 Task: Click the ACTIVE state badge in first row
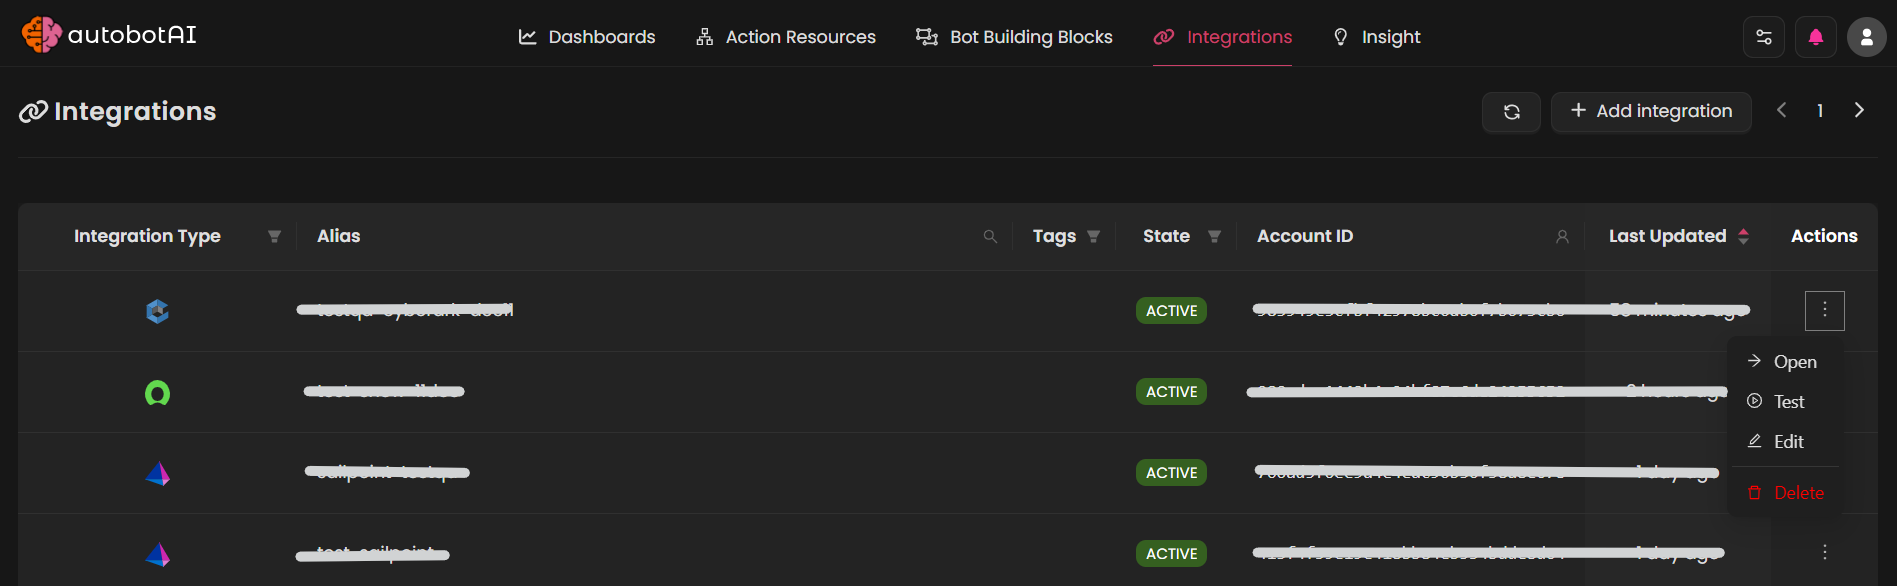pos(1171,311)
